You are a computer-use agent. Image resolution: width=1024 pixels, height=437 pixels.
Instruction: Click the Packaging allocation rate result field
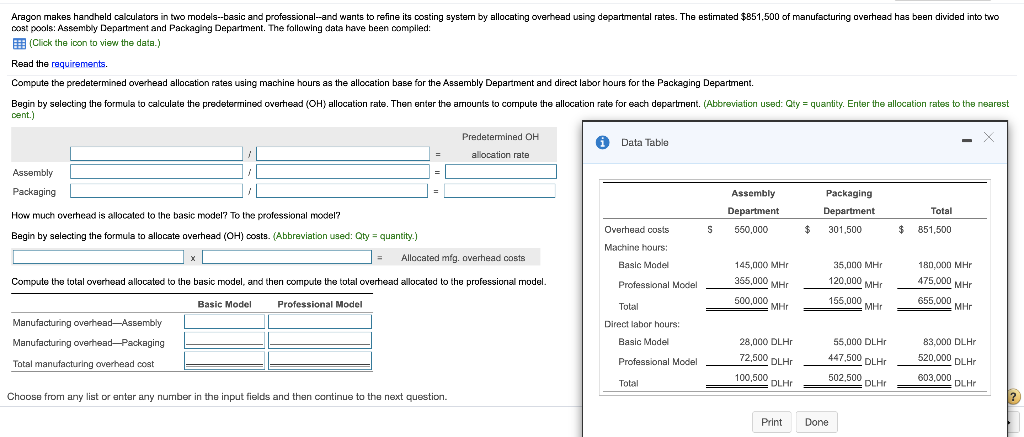[x=501, y=191]
